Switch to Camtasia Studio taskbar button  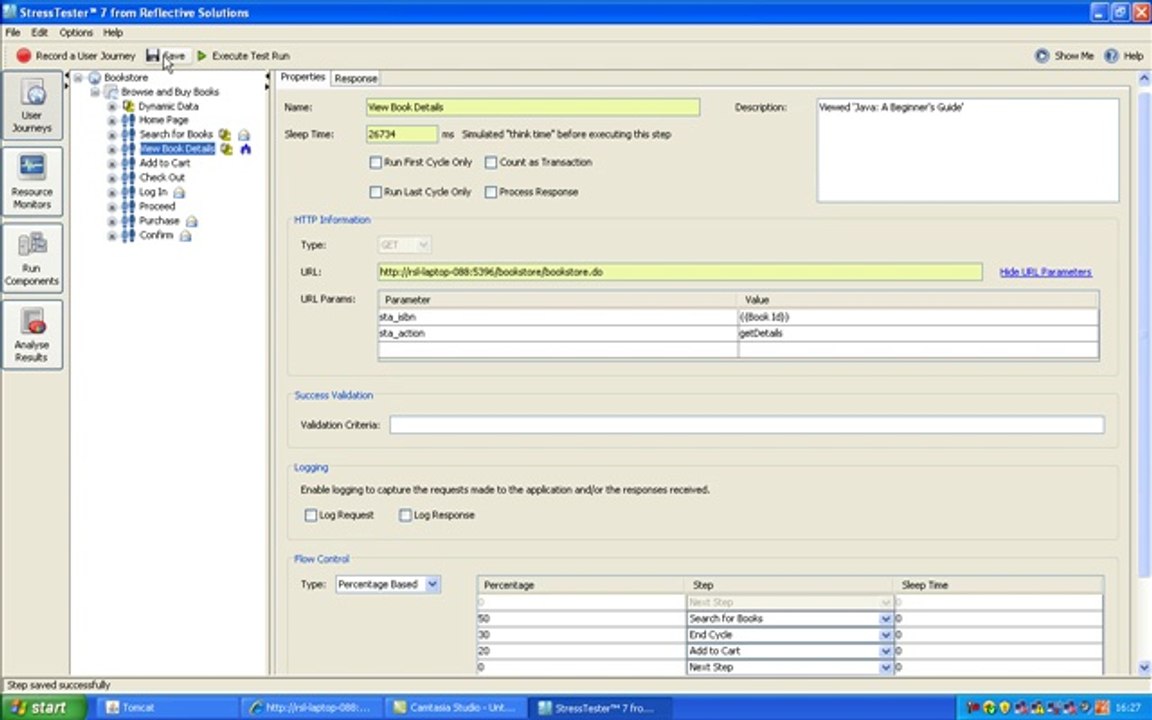pyautogui.click(x=456, y=708)
